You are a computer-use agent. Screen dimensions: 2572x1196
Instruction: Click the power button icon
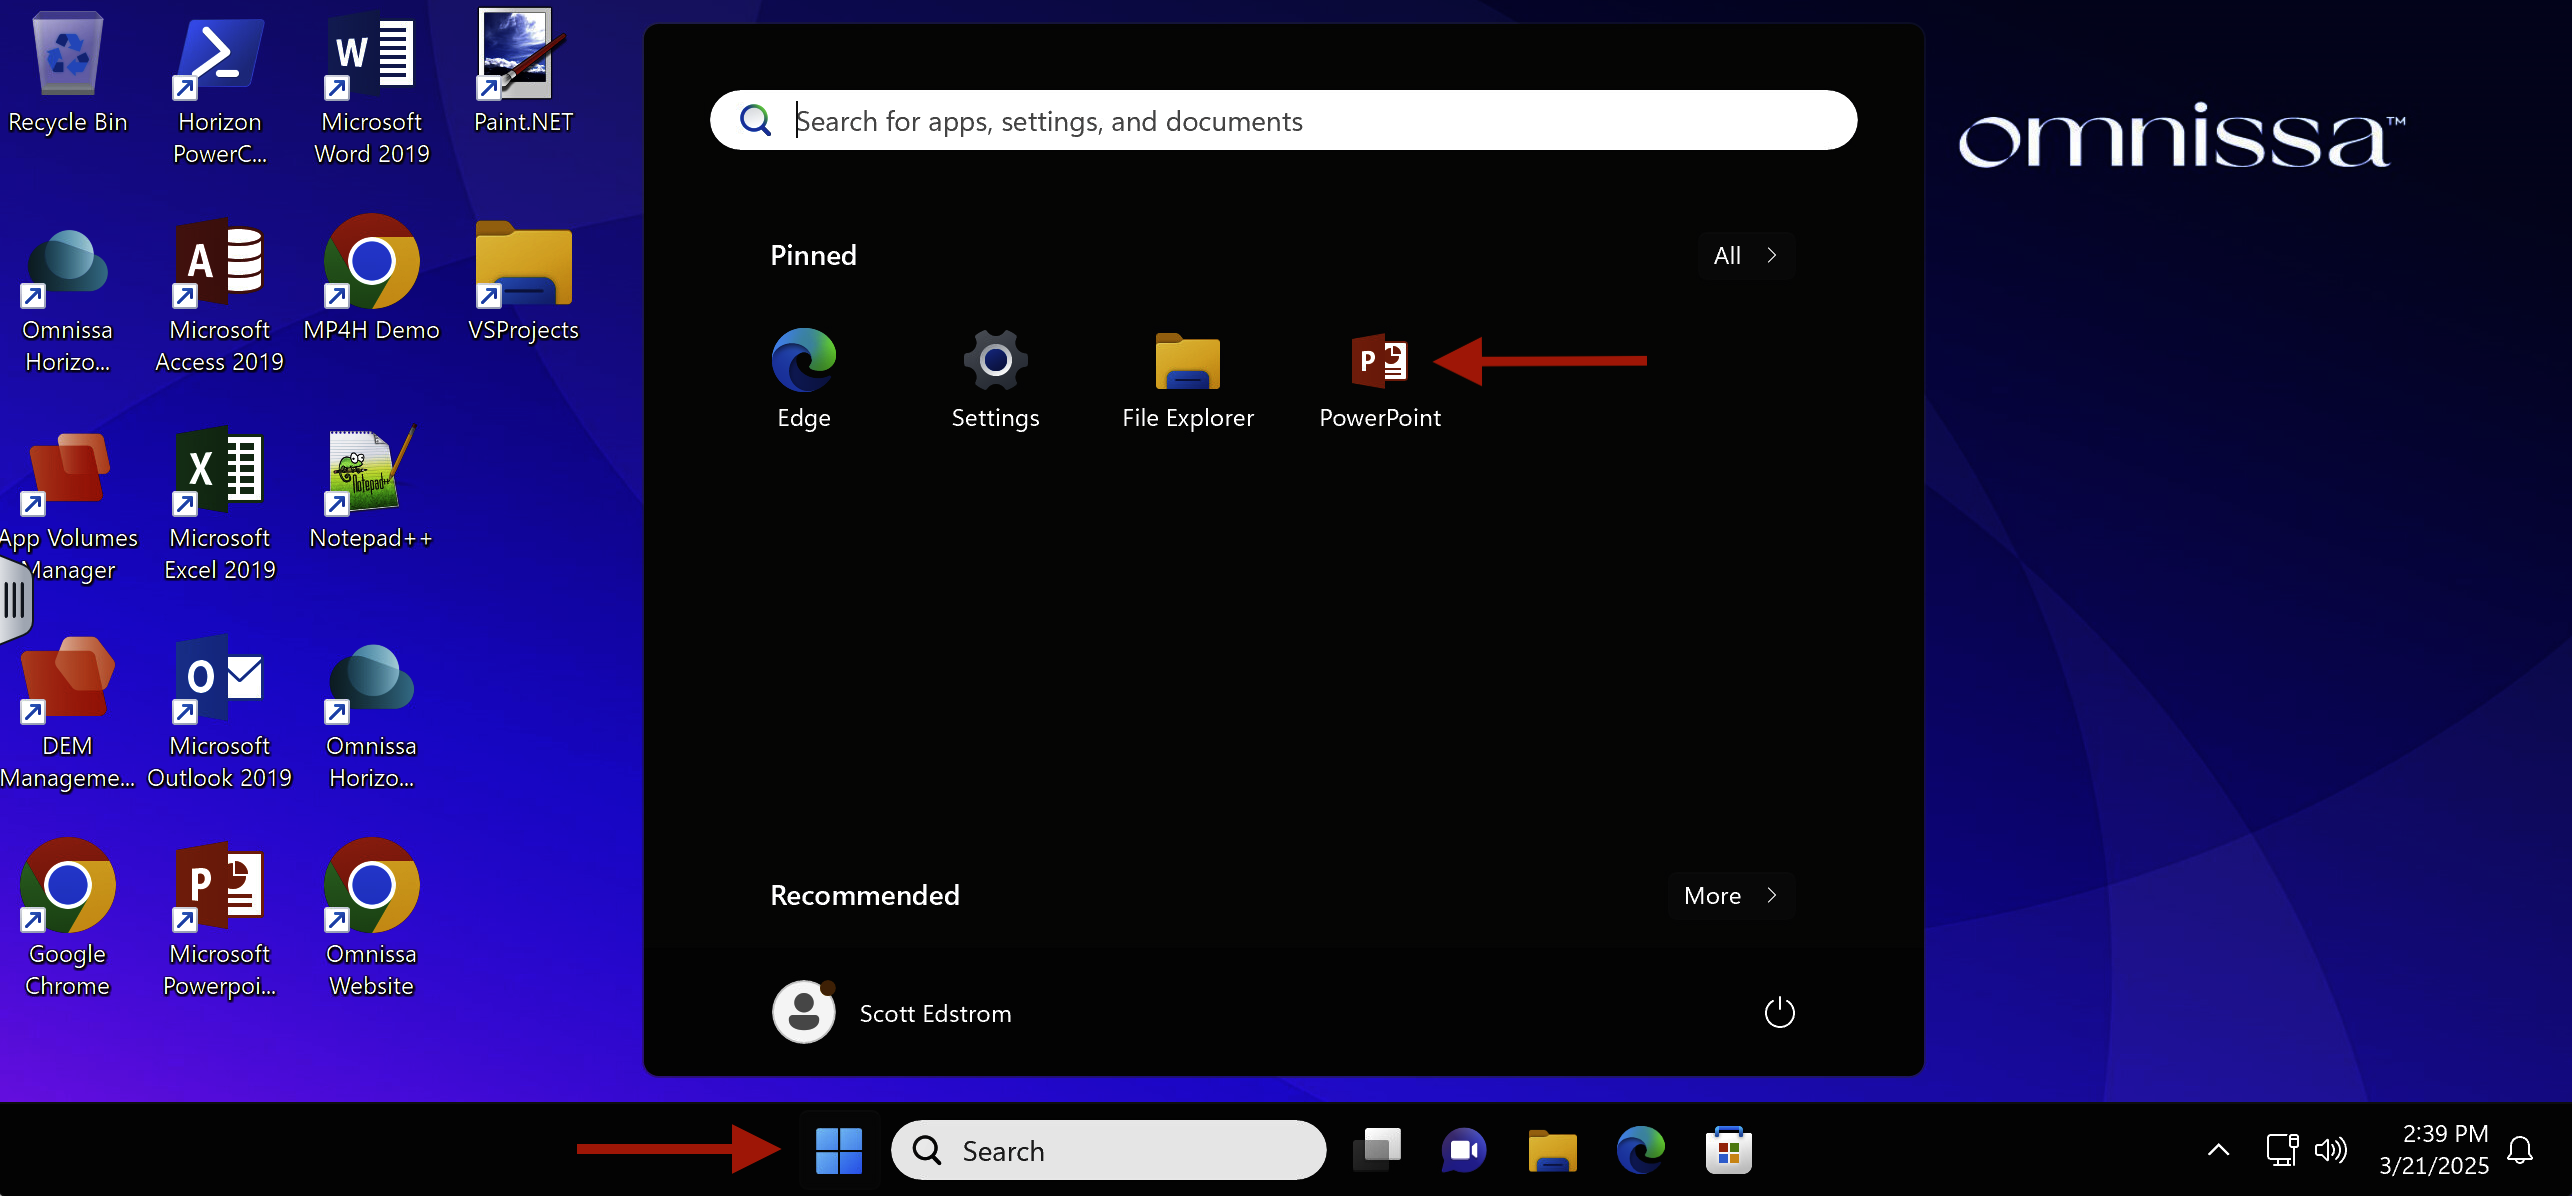coord(1779,1012)
